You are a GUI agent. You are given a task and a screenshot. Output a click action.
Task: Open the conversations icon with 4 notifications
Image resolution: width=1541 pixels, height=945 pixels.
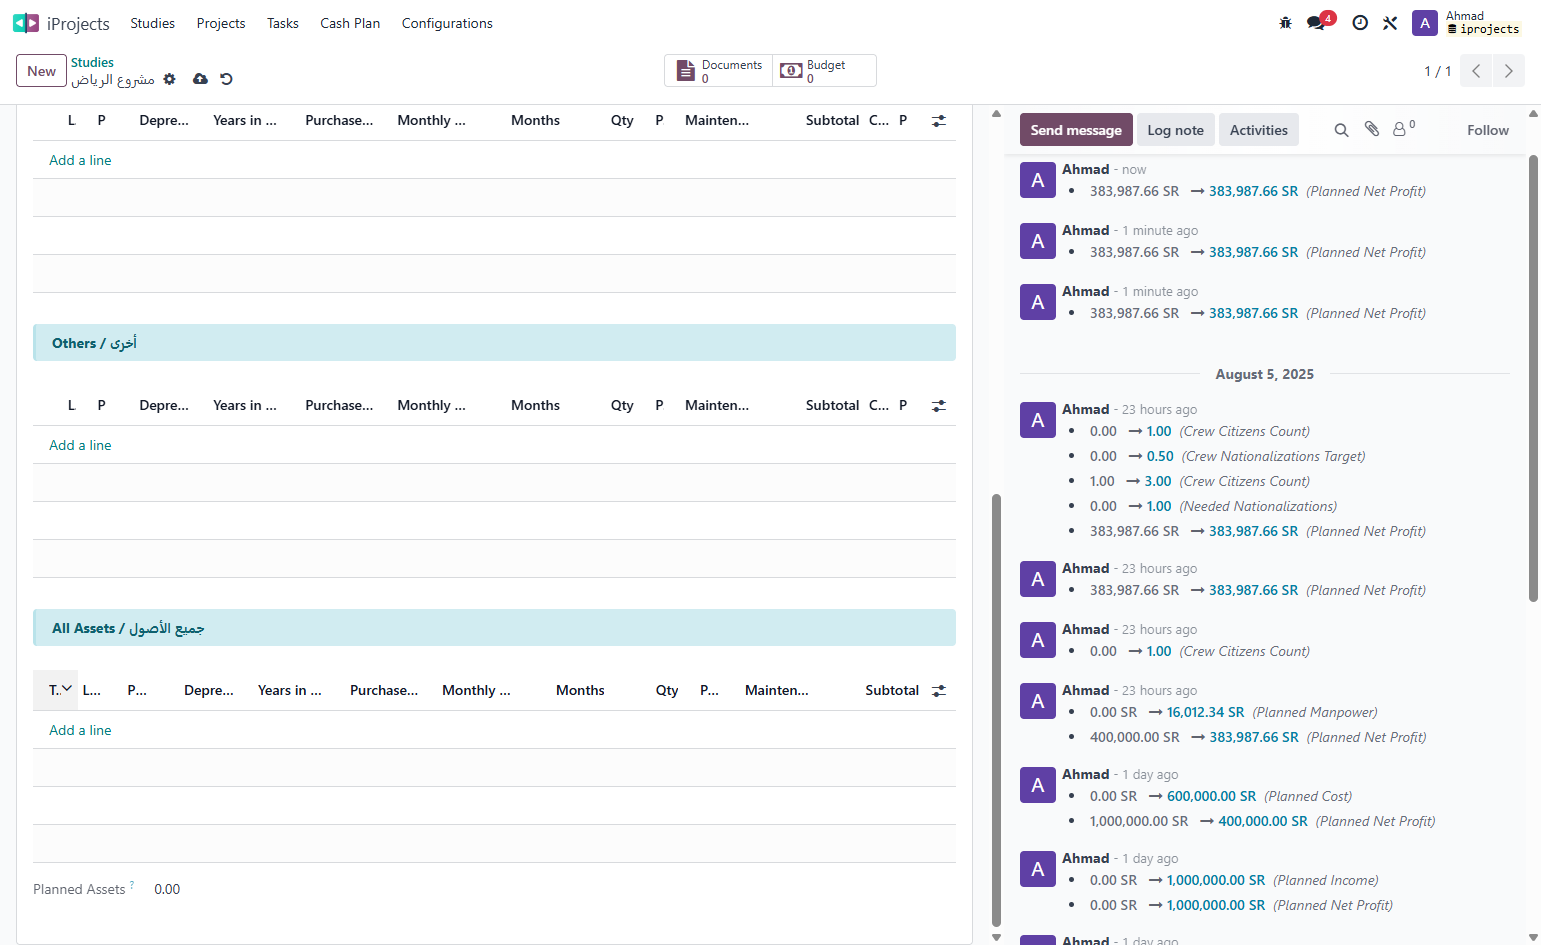1317,23
